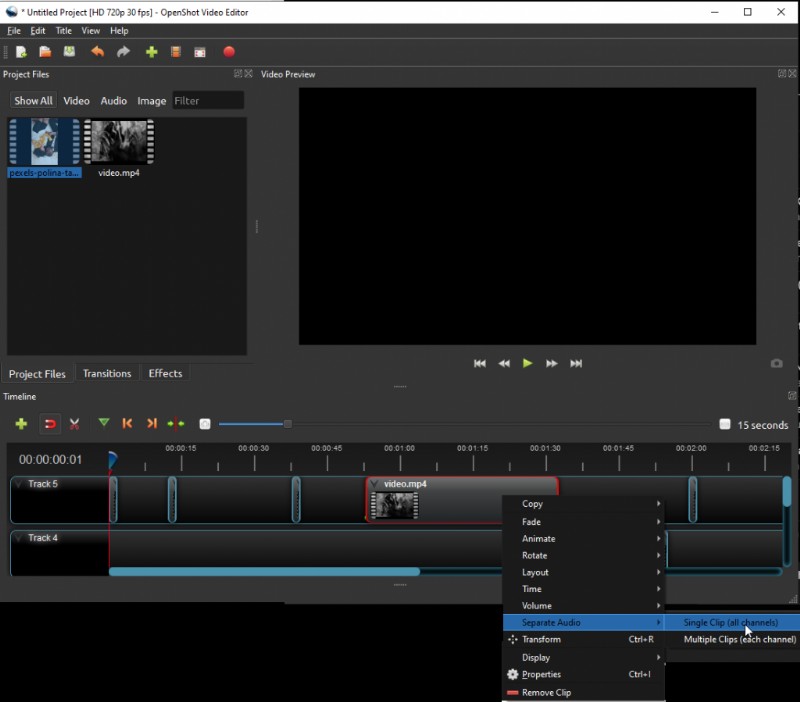Click the Undo arrow in toolbar
The image size is (800, 702).
[x=97, y=52]
